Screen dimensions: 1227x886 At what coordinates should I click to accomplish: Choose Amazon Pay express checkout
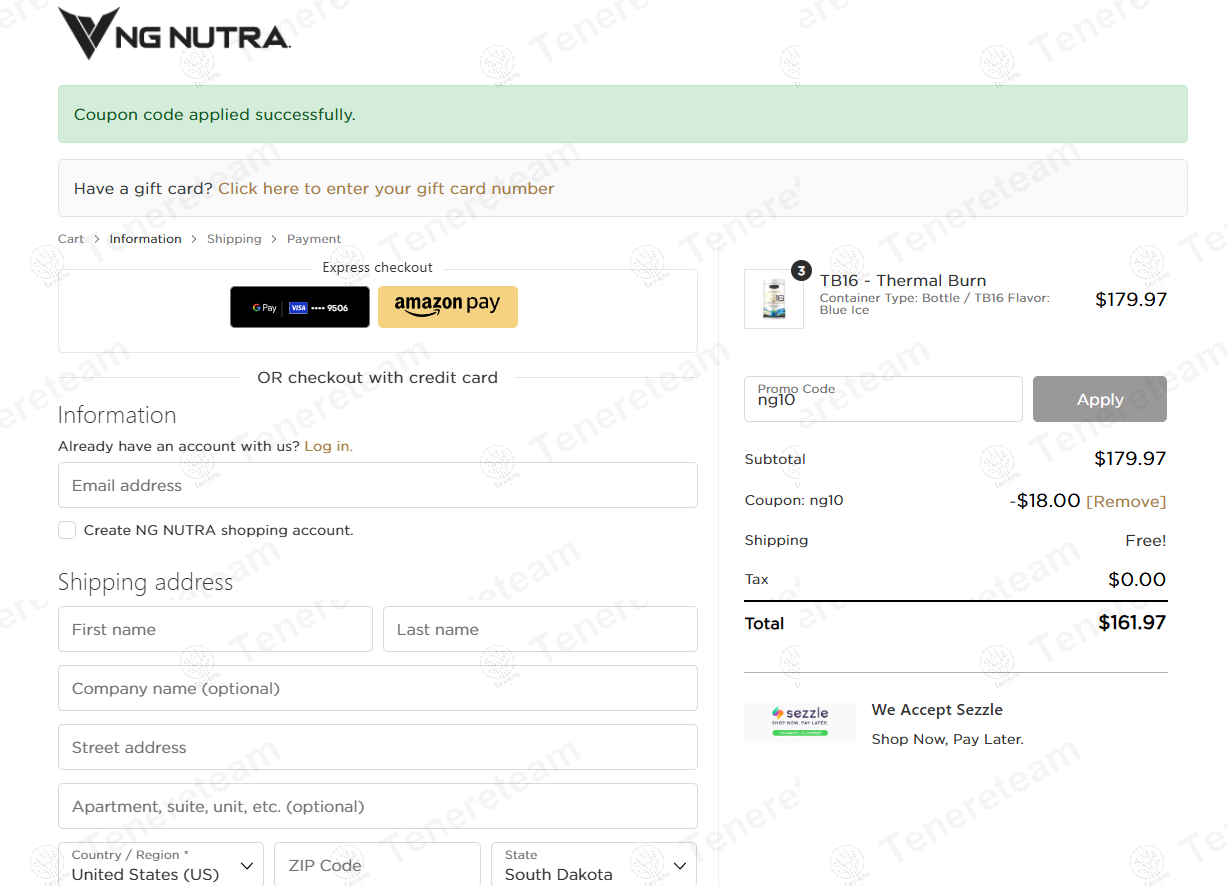point(448,307)
